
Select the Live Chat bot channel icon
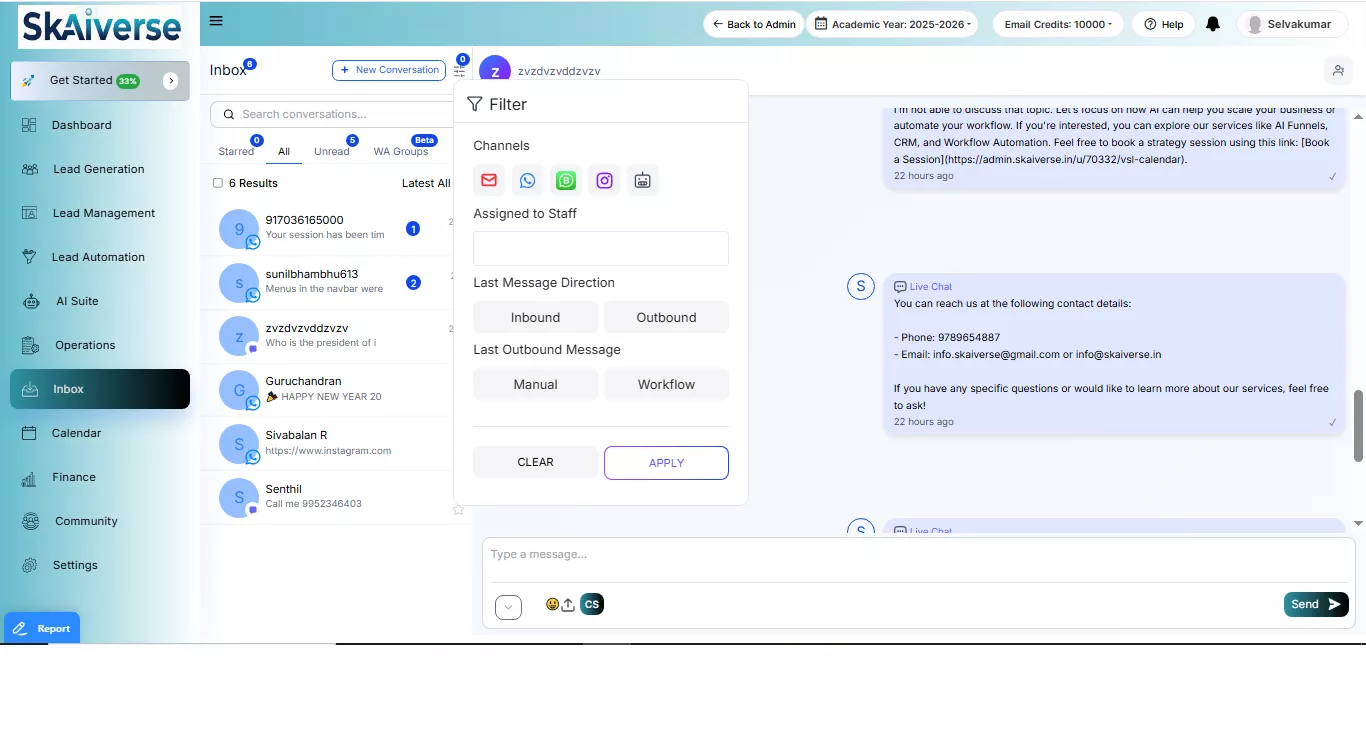tap(642, 181)
